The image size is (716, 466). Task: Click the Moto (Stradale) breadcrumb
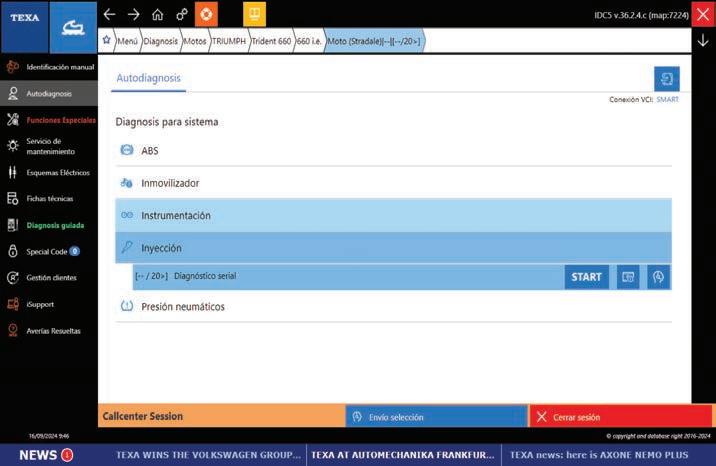[374, 41]
